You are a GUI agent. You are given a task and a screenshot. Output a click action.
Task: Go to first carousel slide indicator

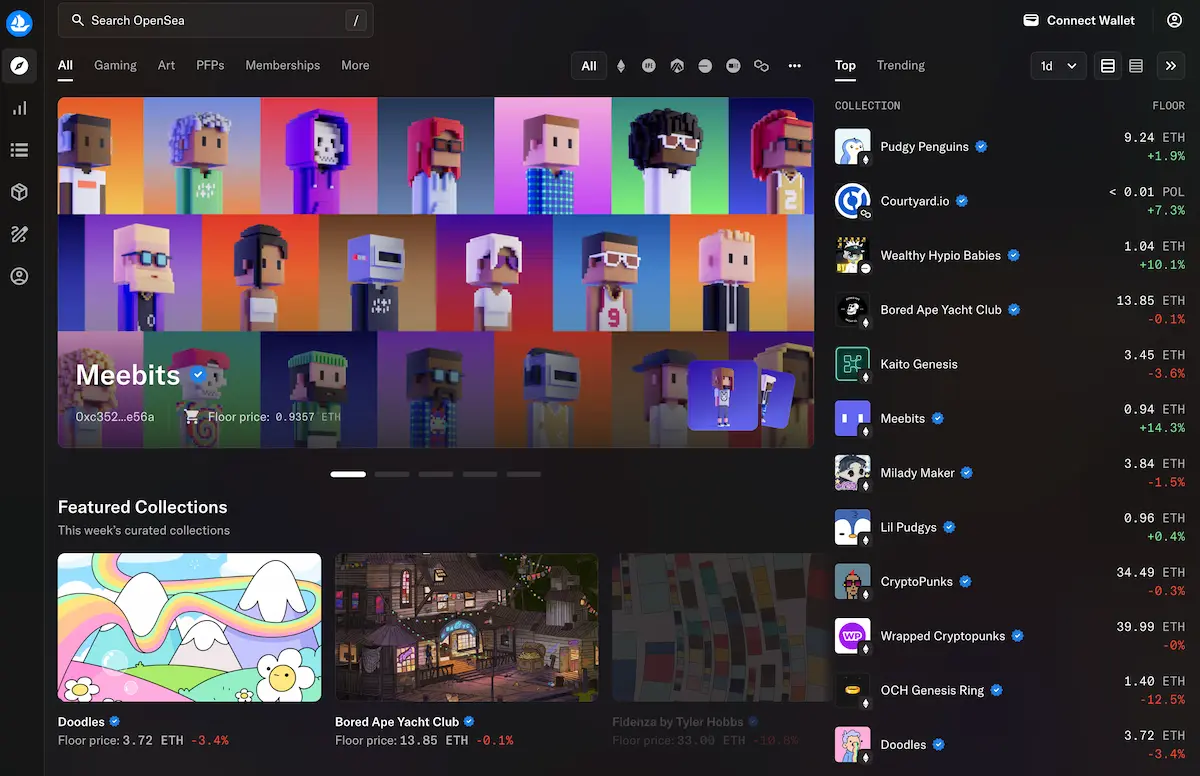pos(348,474)
